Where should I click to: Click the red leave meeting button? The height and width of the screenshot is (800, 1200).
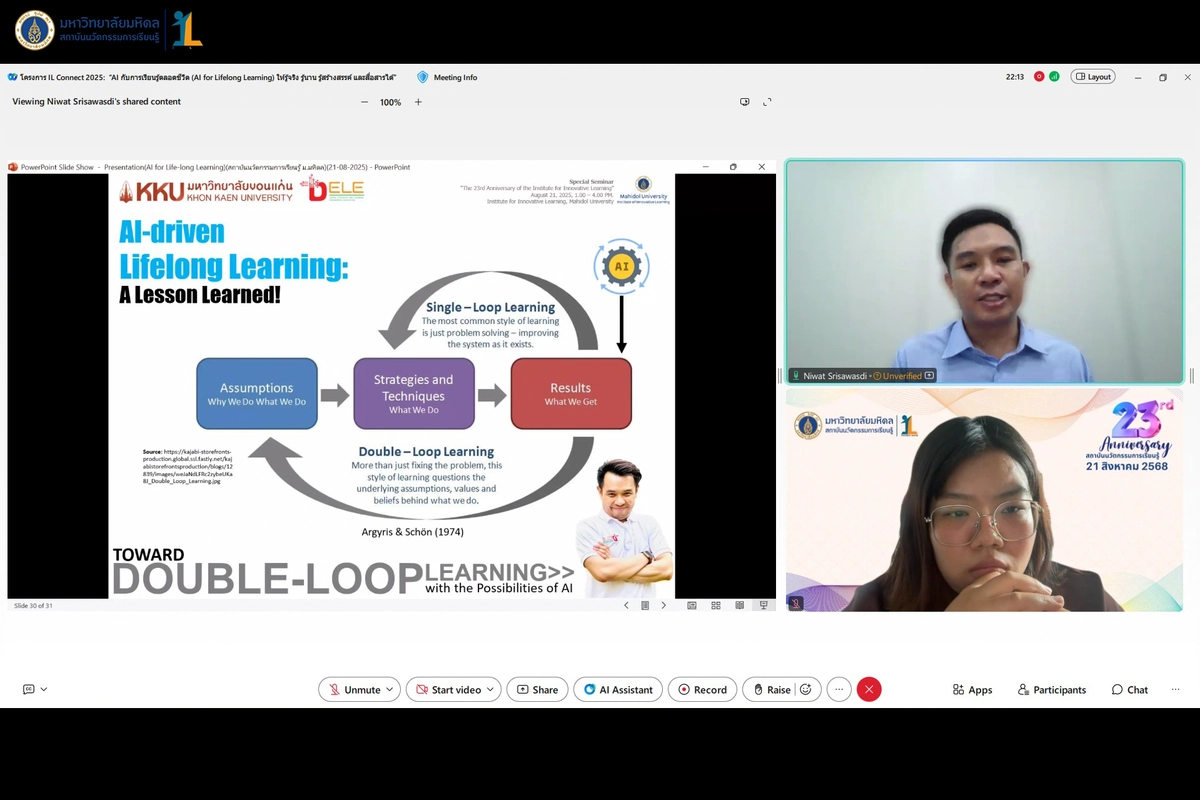[x=869, y=690]
